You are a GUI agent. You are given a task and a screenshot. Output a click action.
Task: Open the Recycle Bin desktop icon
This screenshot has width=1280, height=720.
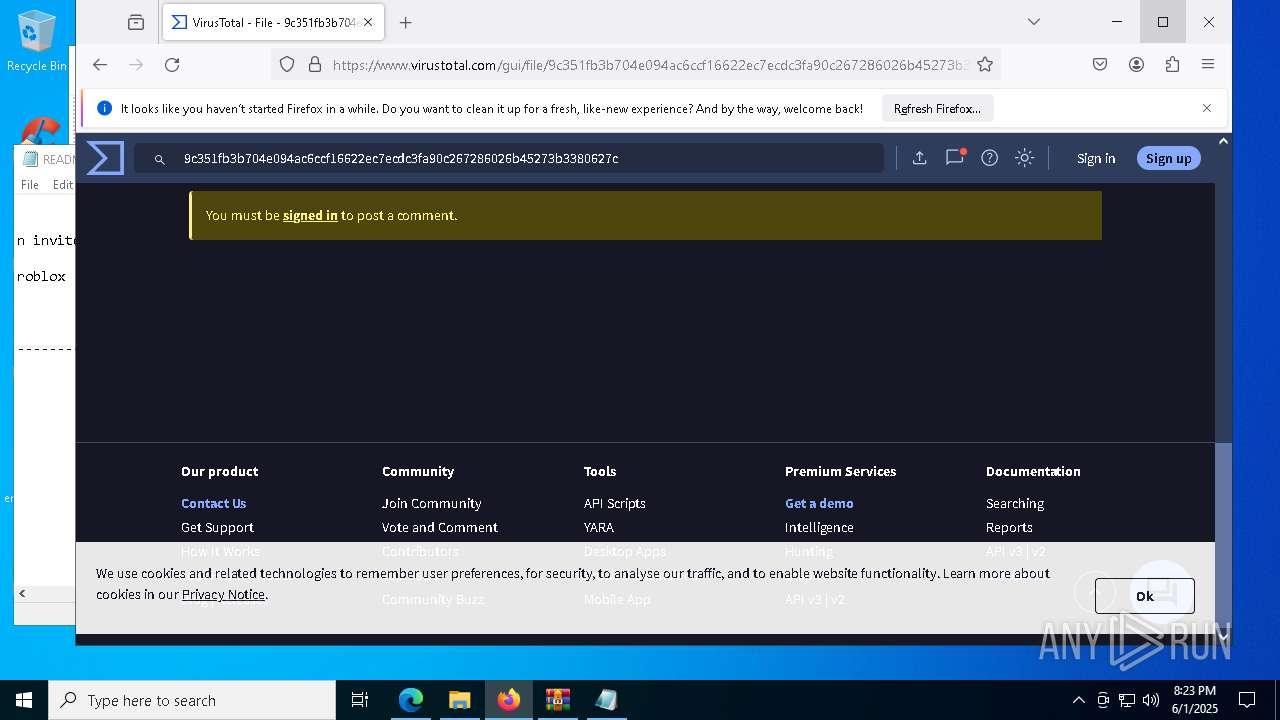[37, 42]
